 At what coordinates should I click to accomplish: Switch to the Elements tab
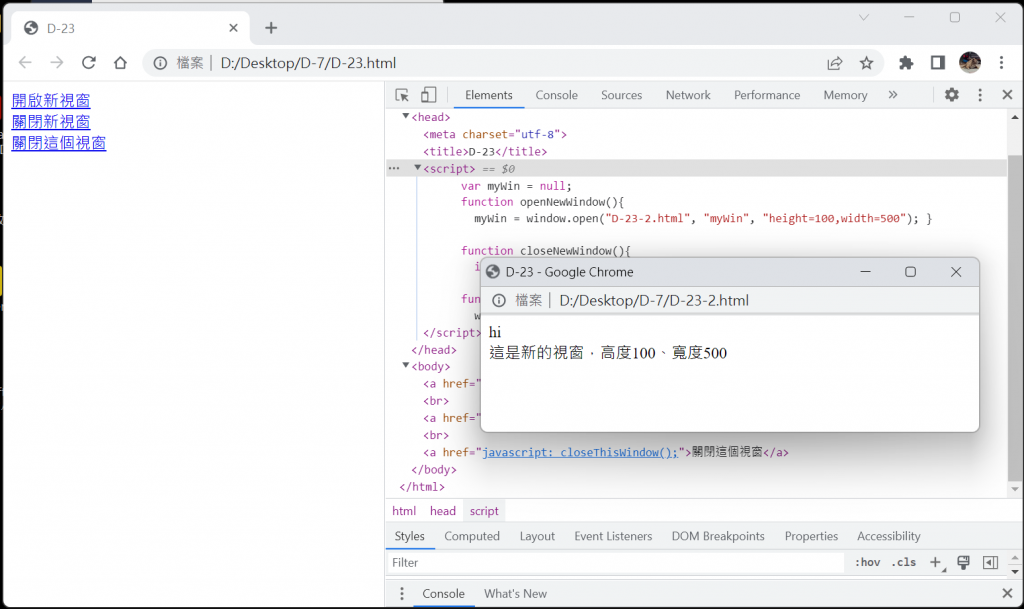pos(488,95)
